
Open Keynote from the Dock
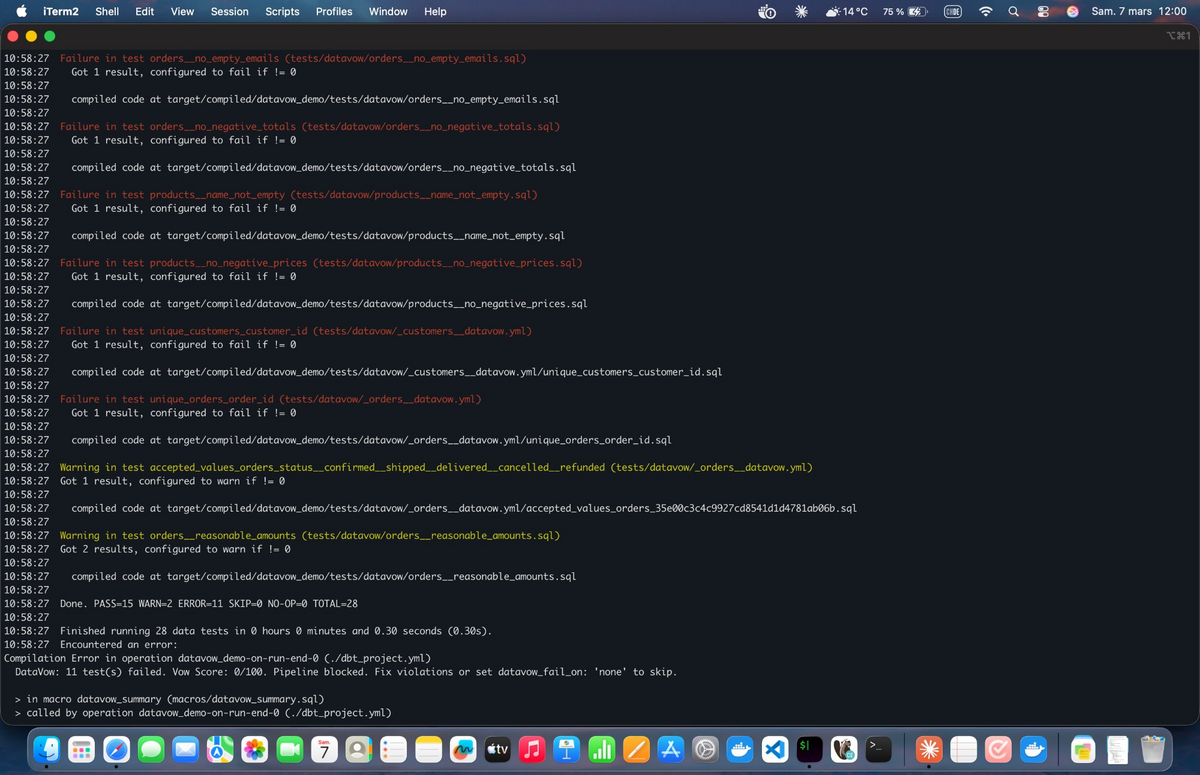point(564,748)
